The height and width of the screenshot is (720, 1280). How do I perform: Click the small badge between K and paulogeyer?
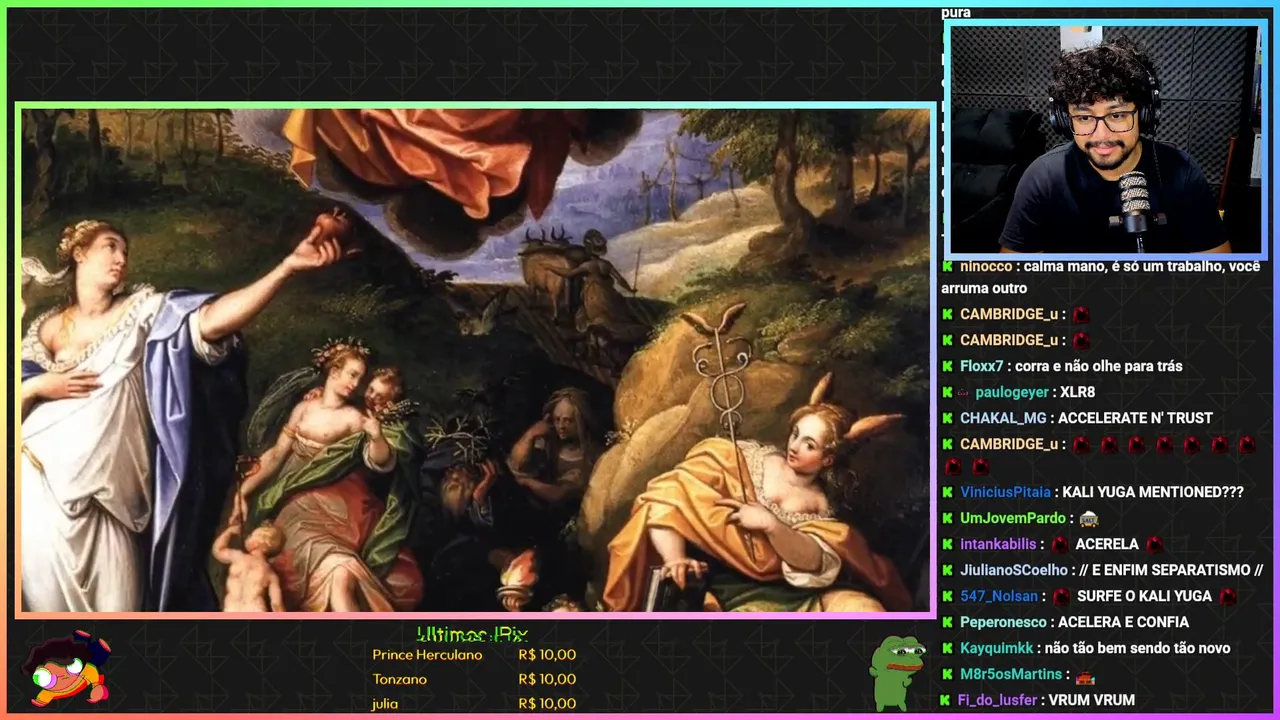(x=964, y=392)
